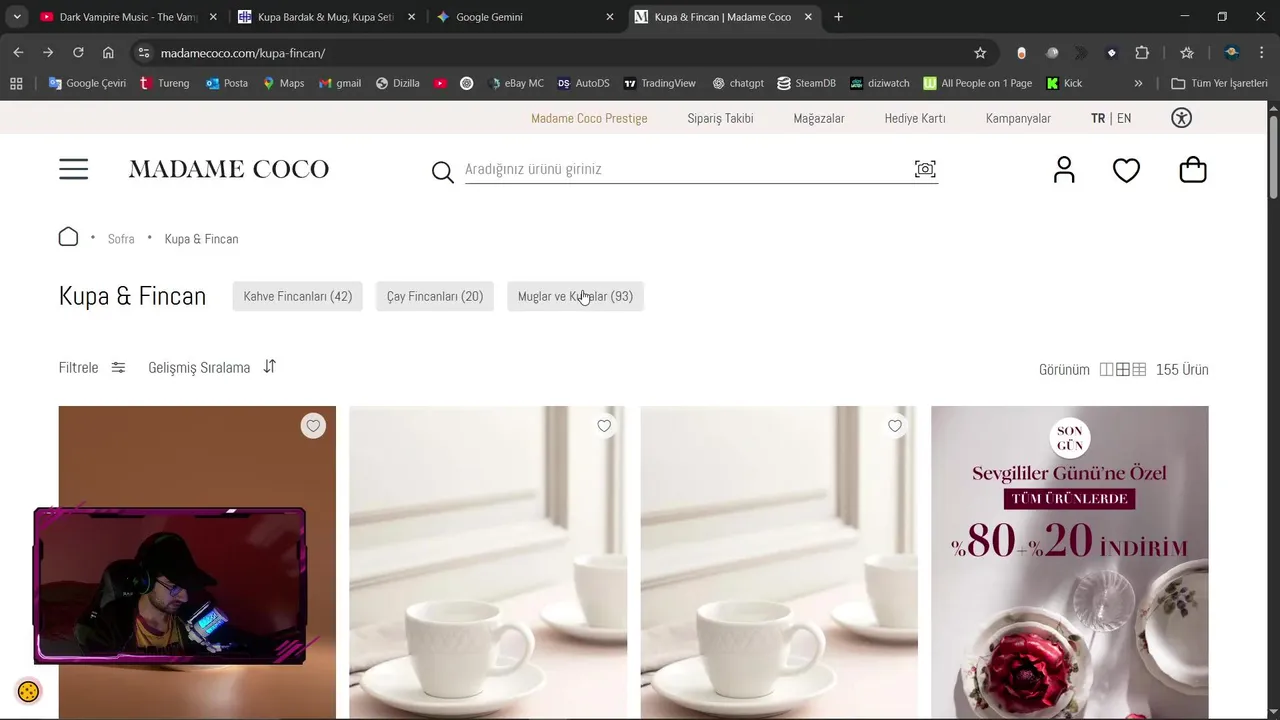Viewport: 1280px width, 720px height.
Task: Open the Chrome extensions puzzle icon
Action: click(x=1142, y=53)
